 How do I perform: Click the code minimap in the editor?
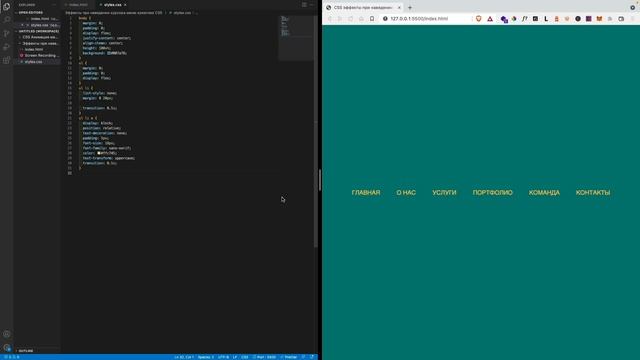tap(296, 38)
